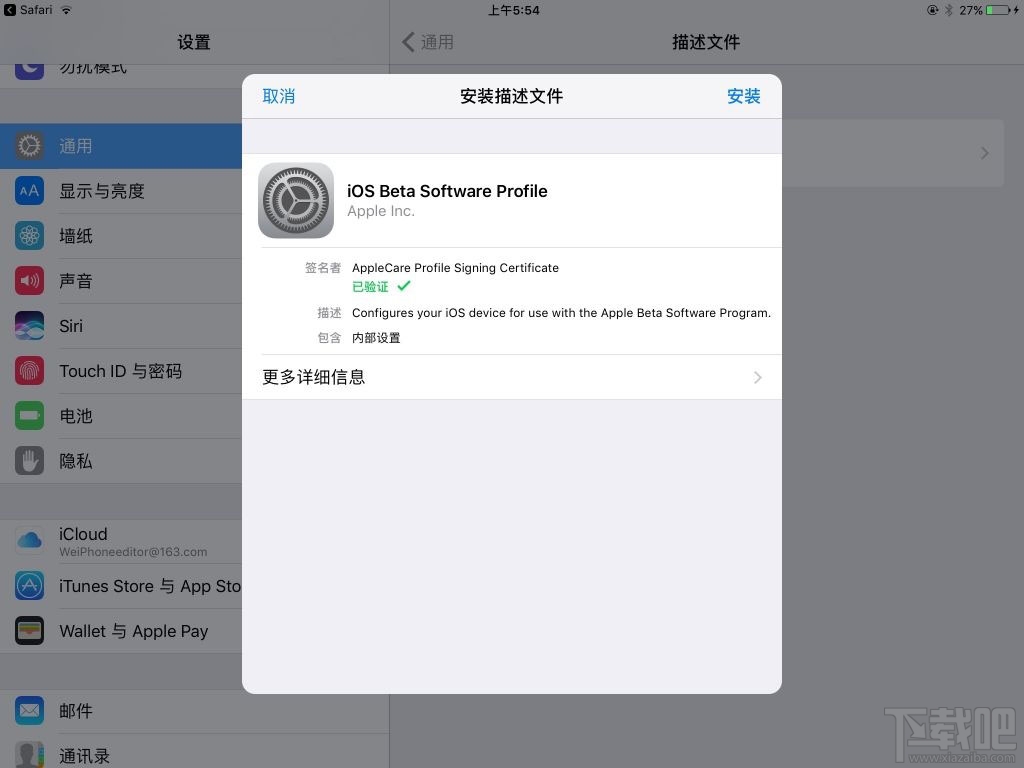Cancel profile installation with 取消
Viewport: 1024px width, 768px height.
[279, 96]
